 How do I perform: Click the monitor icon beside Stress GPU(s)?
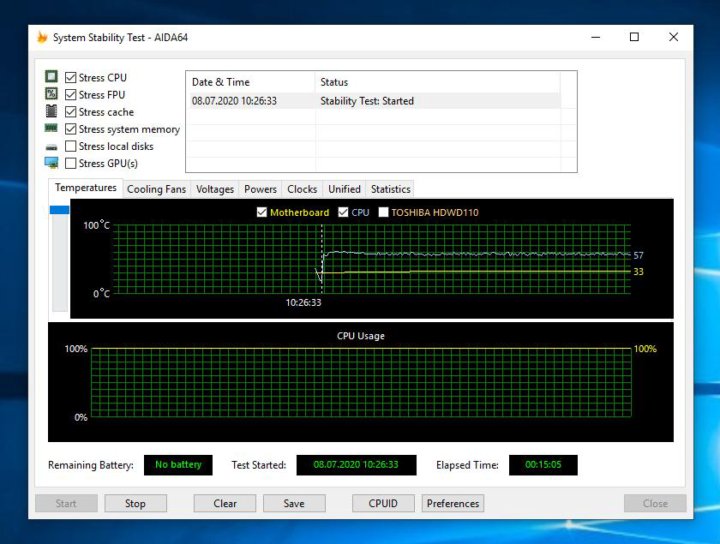[x=51, y=163]
